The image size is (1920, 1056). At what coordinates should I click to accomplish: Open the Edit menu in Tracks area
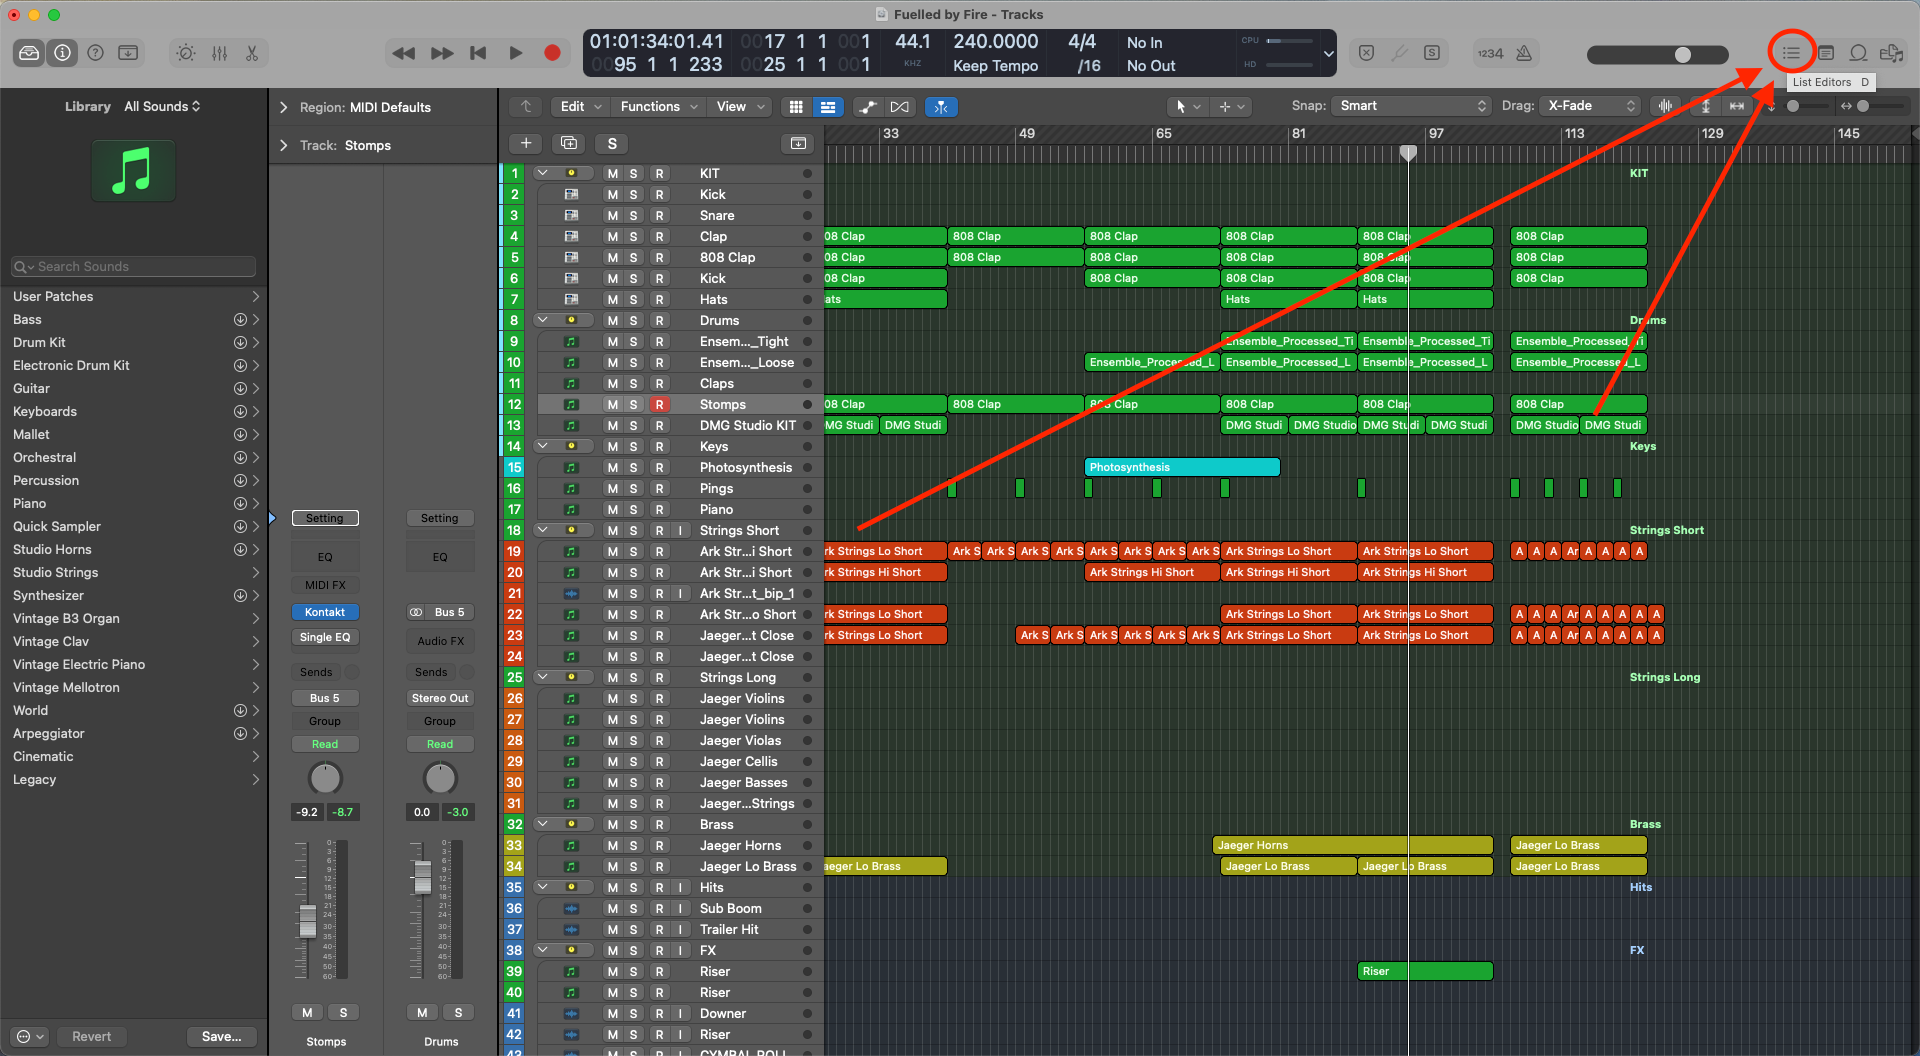pos(581,107)
